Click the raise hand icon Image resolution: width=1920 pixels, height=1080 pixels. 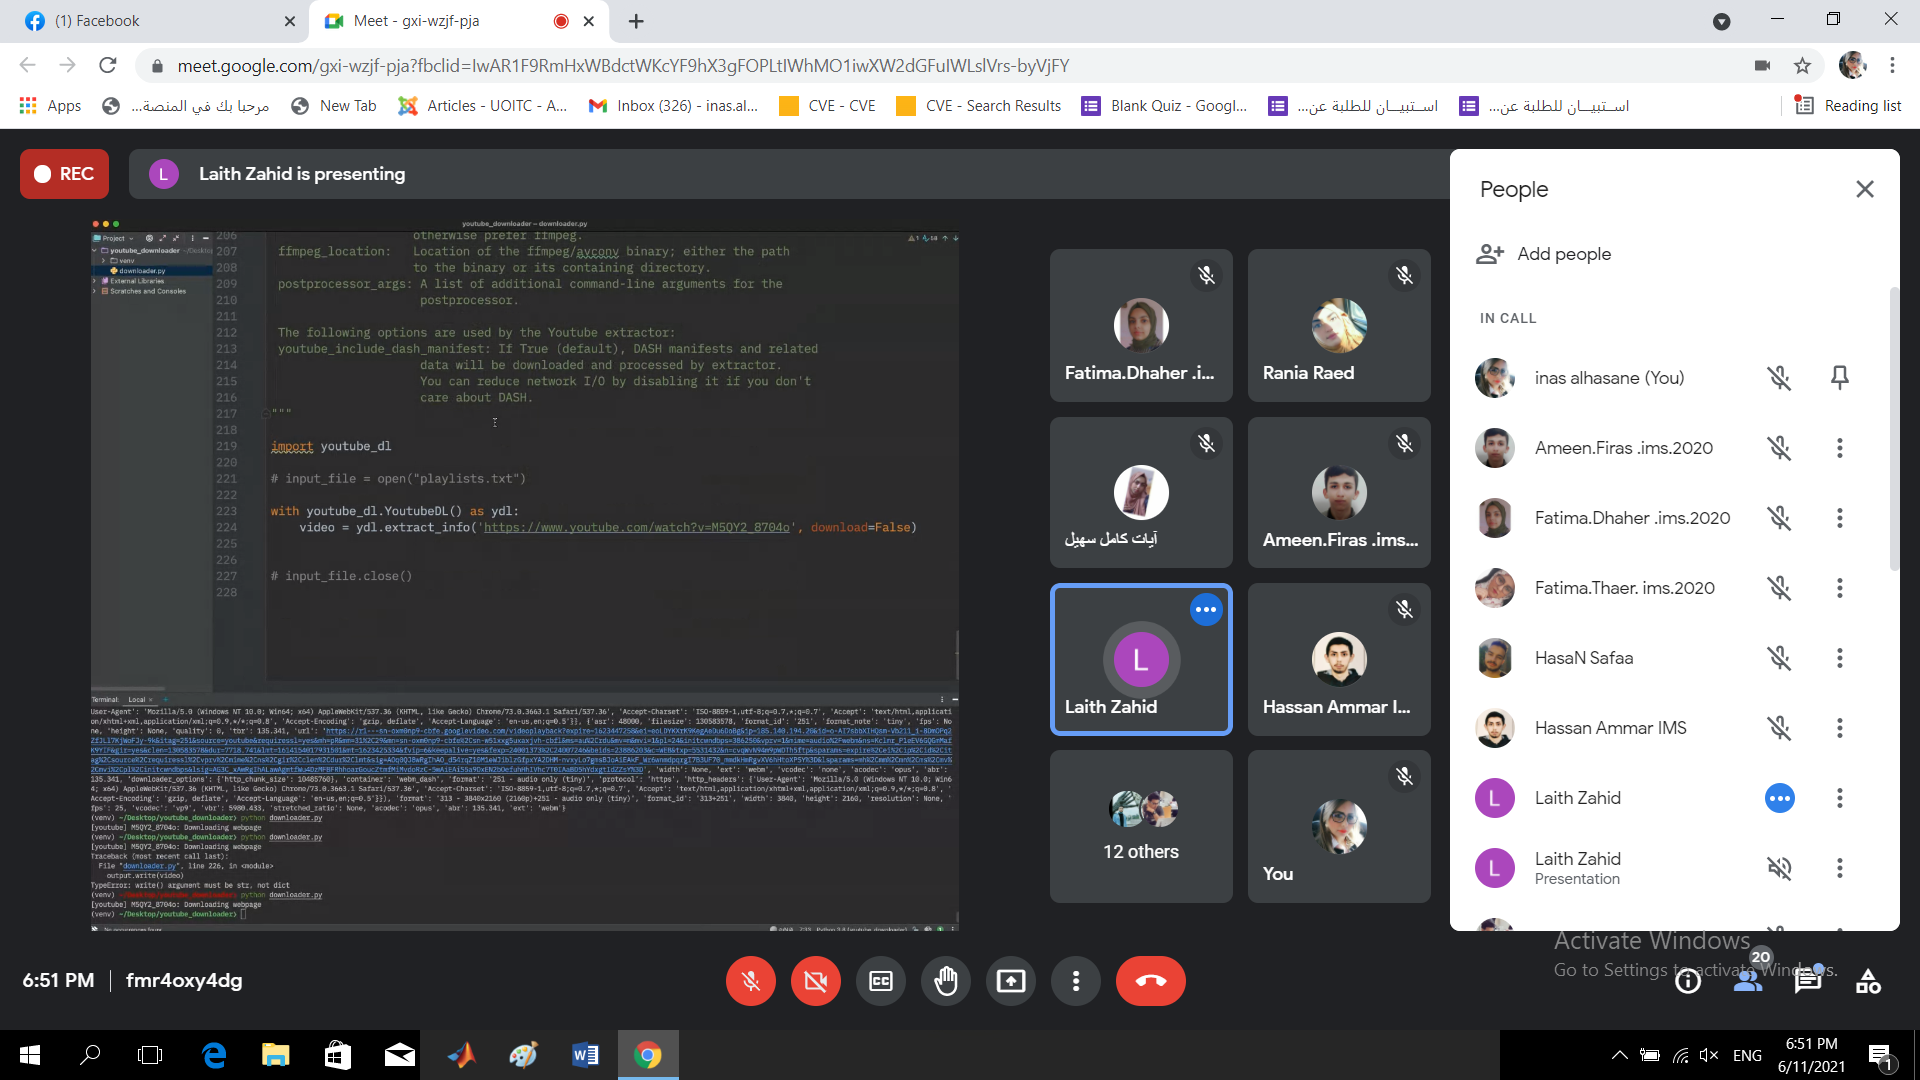coord(945,981)
